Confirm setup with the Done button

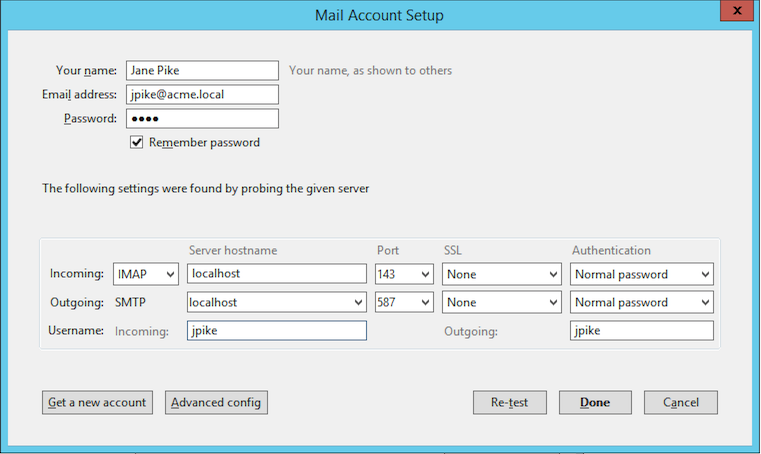594,402
